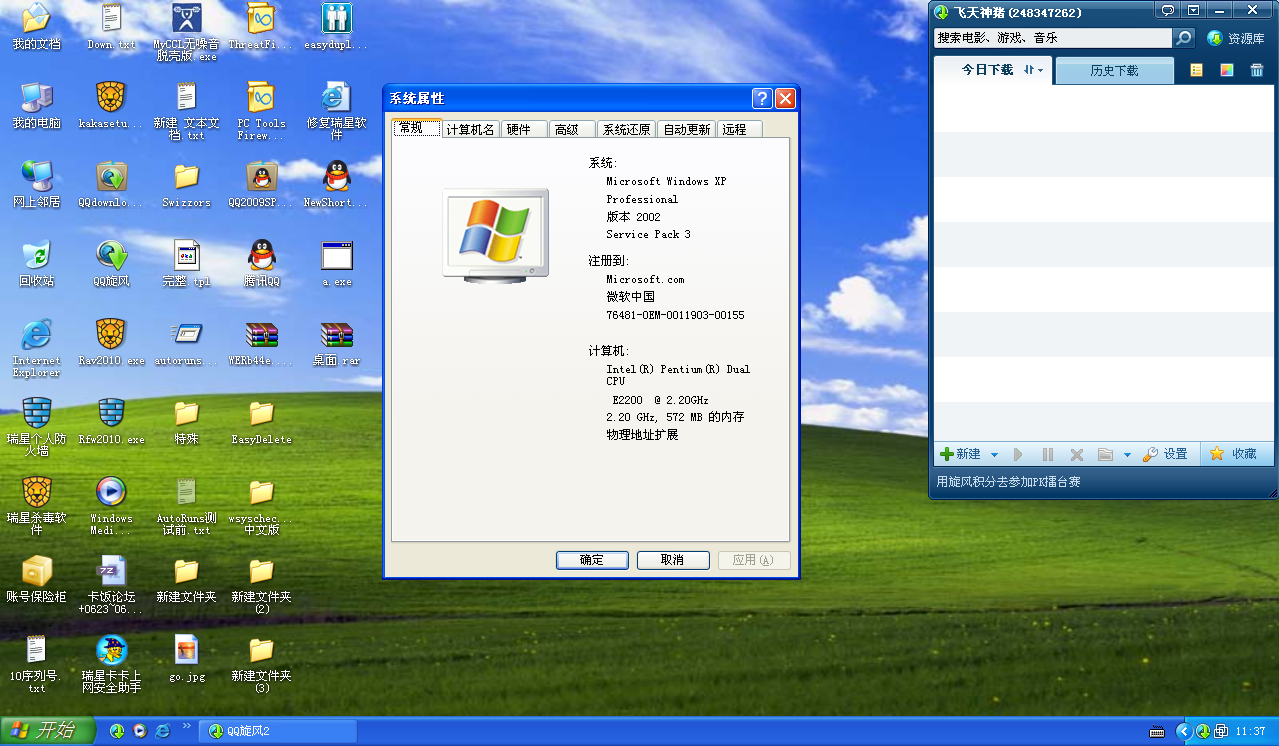
Task: Click Internet Explorer quick launch icon
Action: tap(162, 731)
